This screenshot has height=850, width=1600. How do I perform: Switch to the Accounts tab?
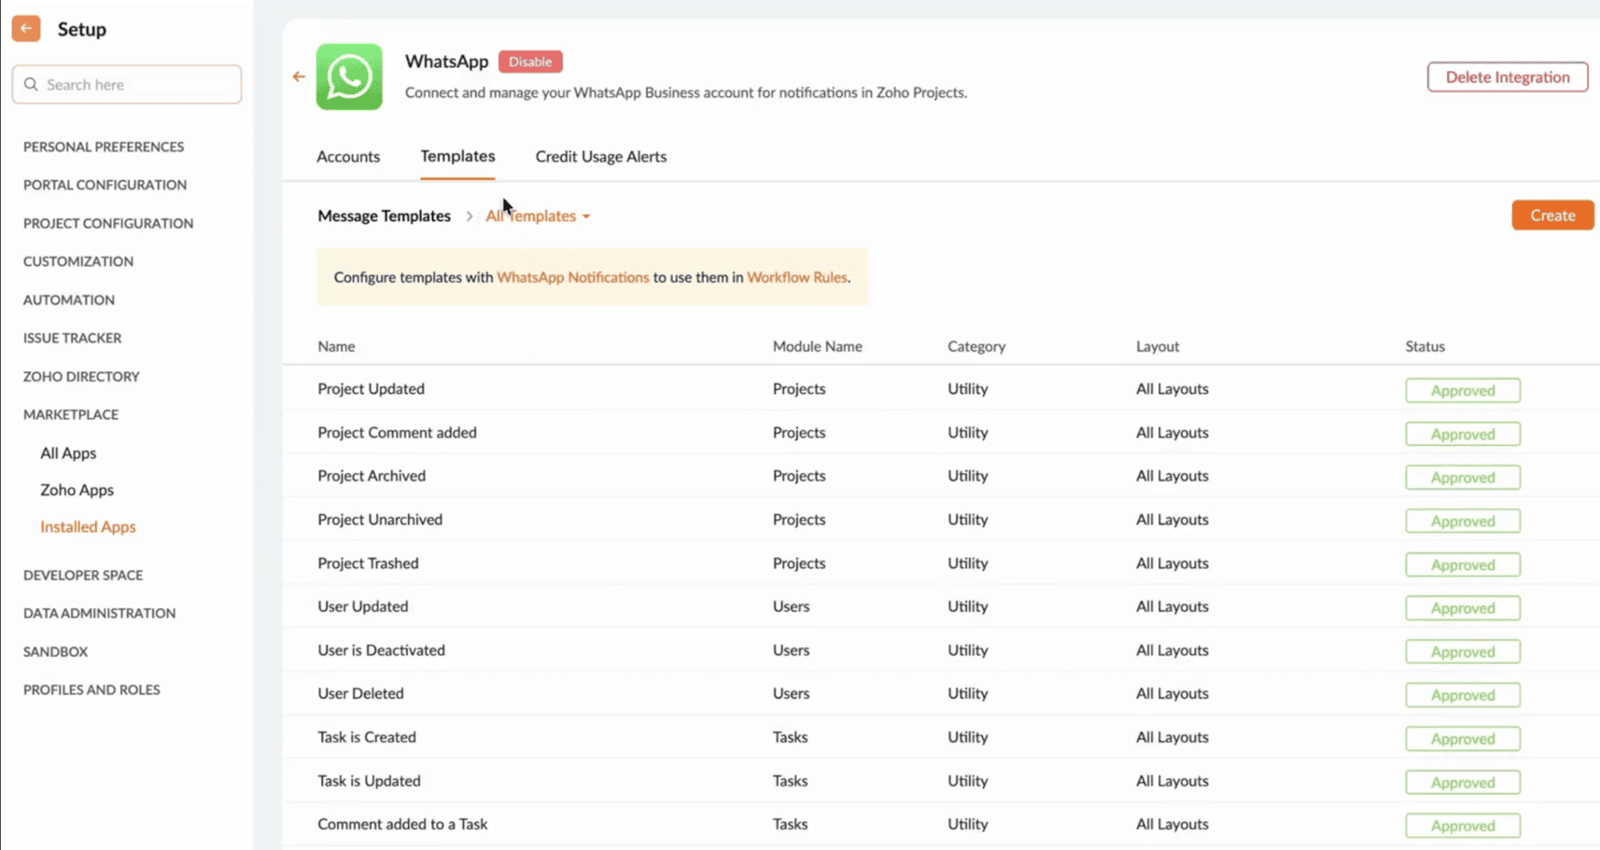pyautogui.click(x=348, y=157)
